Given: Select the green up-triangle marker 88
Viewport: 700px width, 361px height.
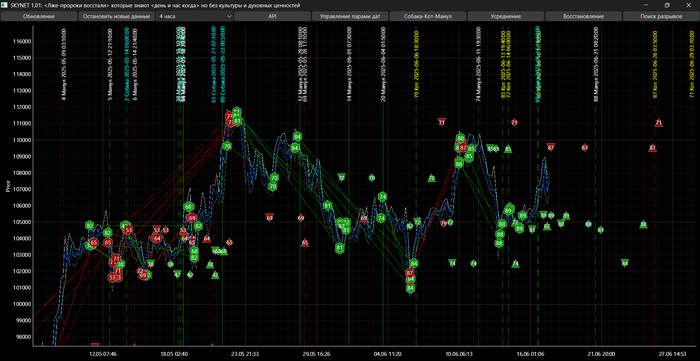Looking at the screenshot, I should [643, 224].
